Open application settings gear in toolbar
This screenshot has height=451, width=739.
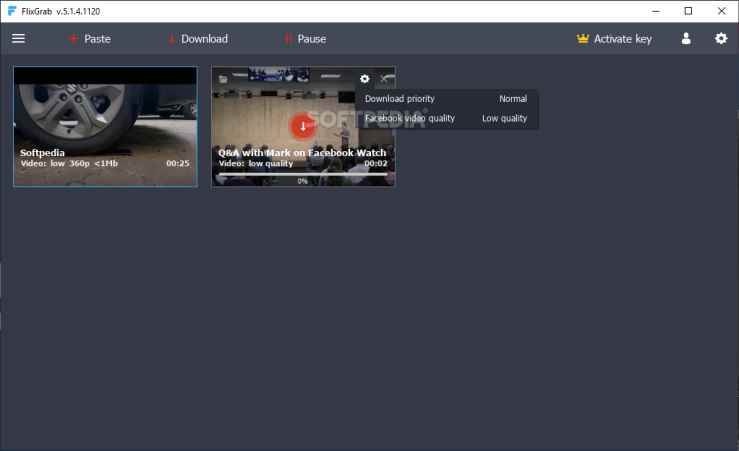[721, 39]
